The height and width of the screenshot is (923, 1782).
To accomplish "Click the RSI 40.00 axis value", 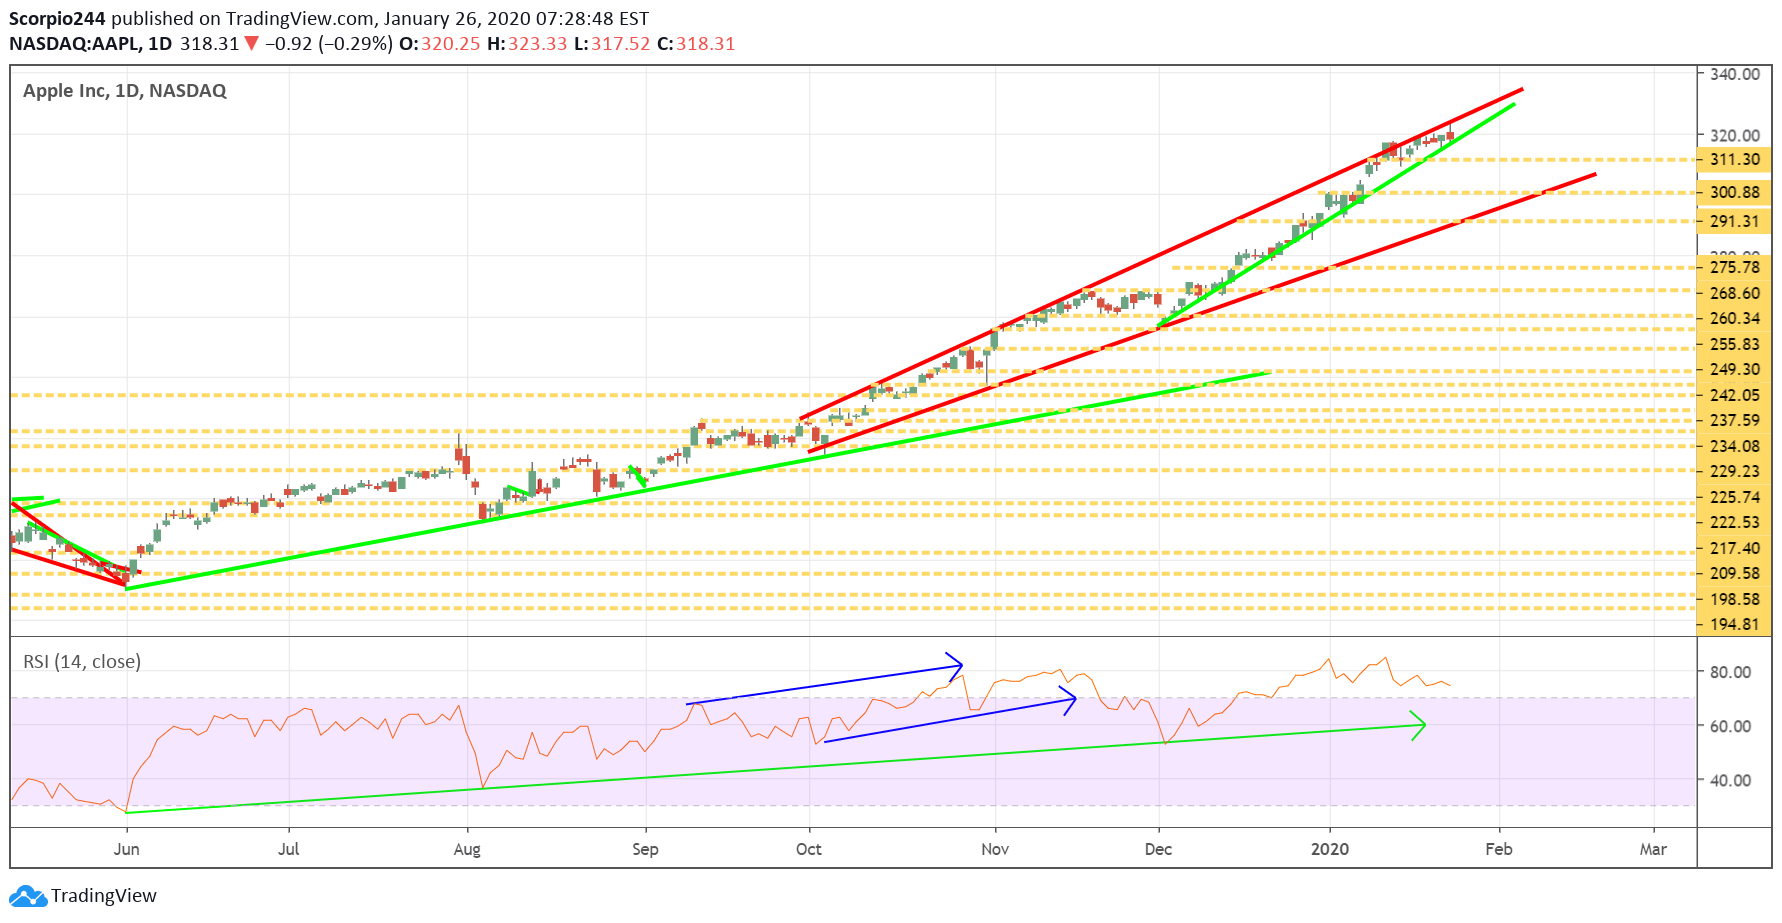I will point(1730,781).
